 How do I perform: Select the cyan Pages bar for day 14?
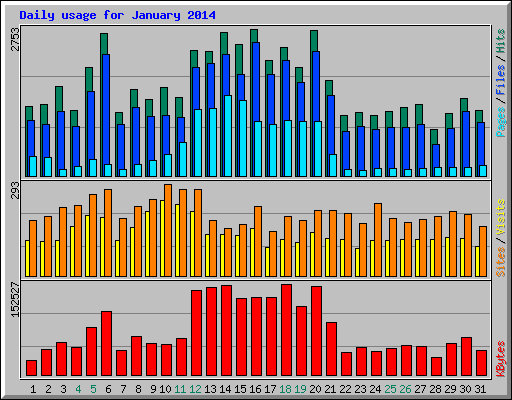point(228,136)
